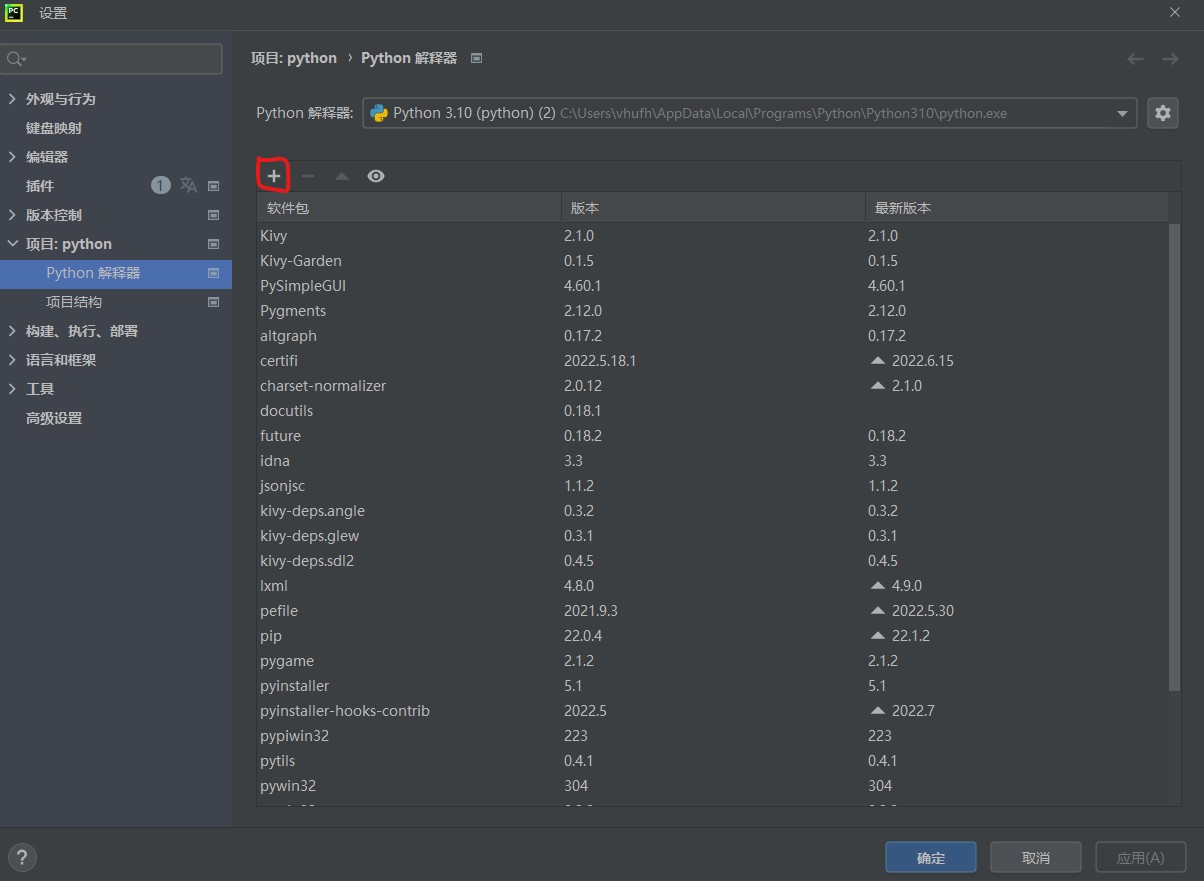Click the package list vertical scrollbar
The height and width of the screenshot is (881, 1204).
1174,458
